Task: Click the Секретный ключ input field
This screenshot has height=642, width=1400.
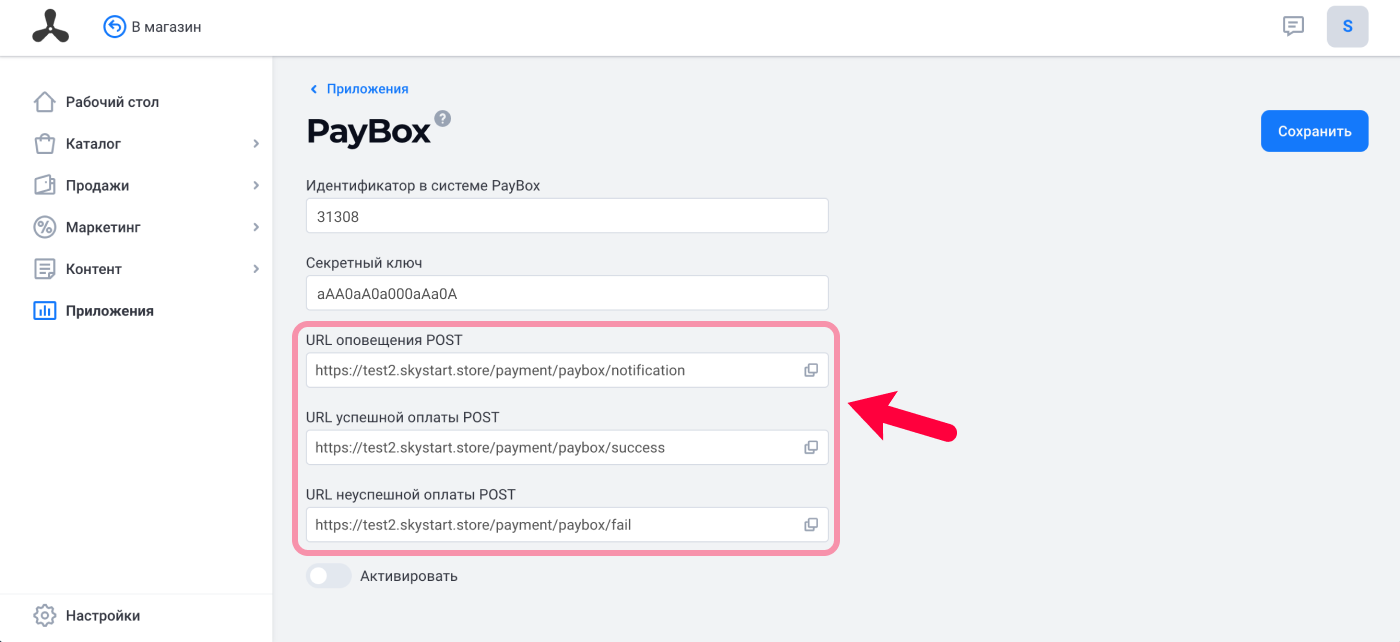Action: (x=567, y=293)
